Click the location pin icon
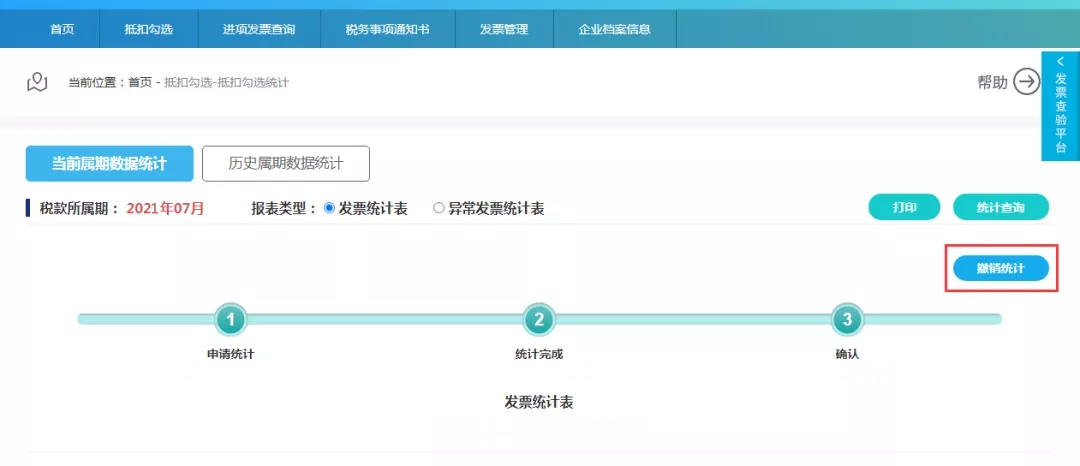 point(37,82)
